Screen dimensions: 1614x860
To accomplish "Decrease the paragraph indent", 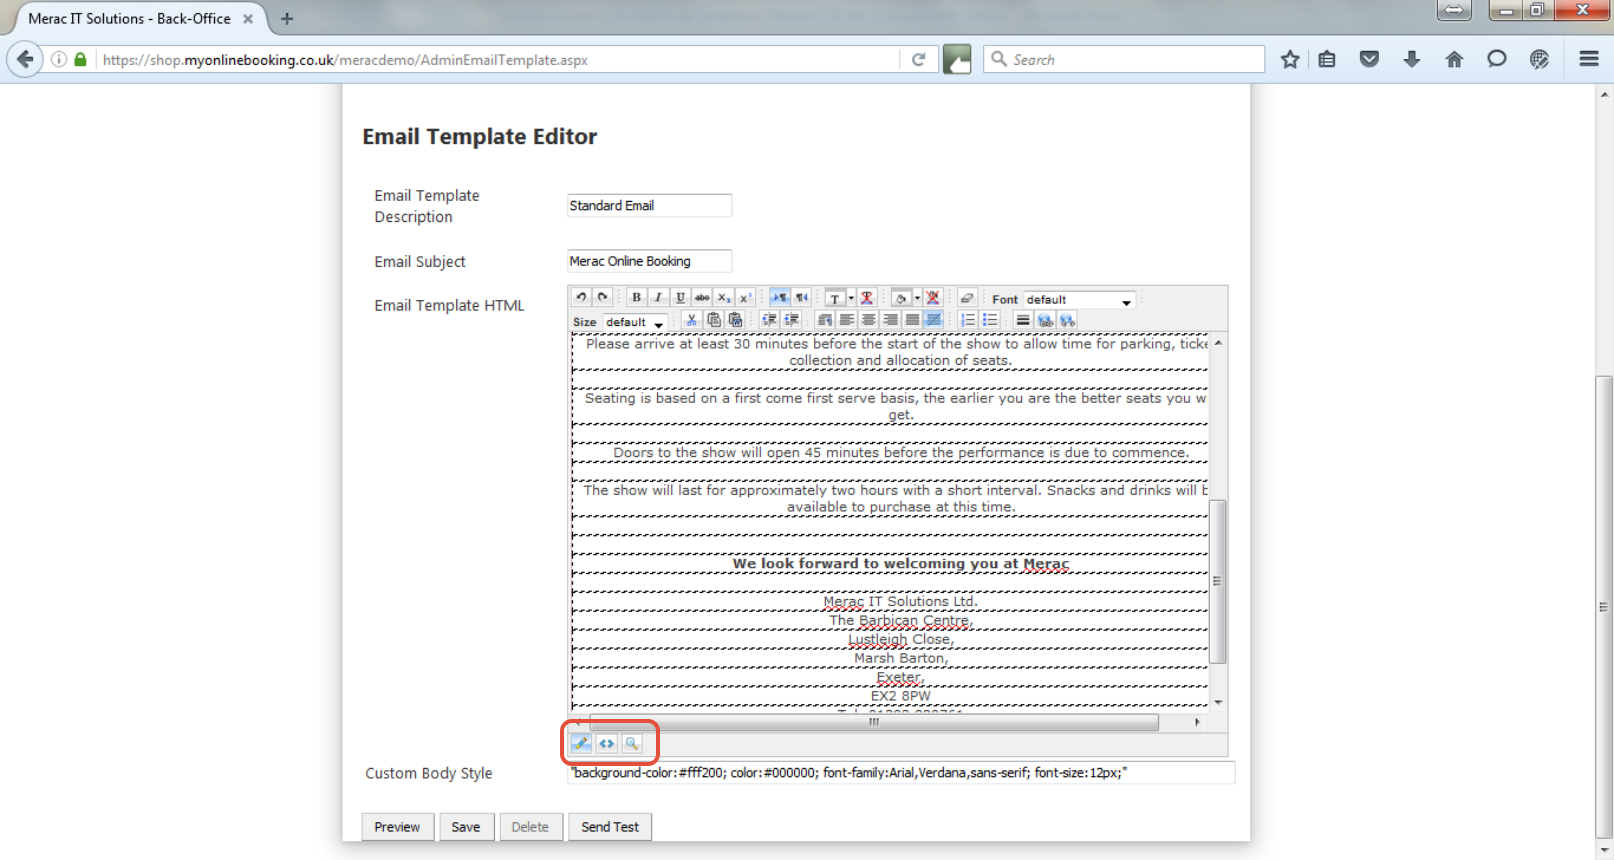I will point(769,320).
